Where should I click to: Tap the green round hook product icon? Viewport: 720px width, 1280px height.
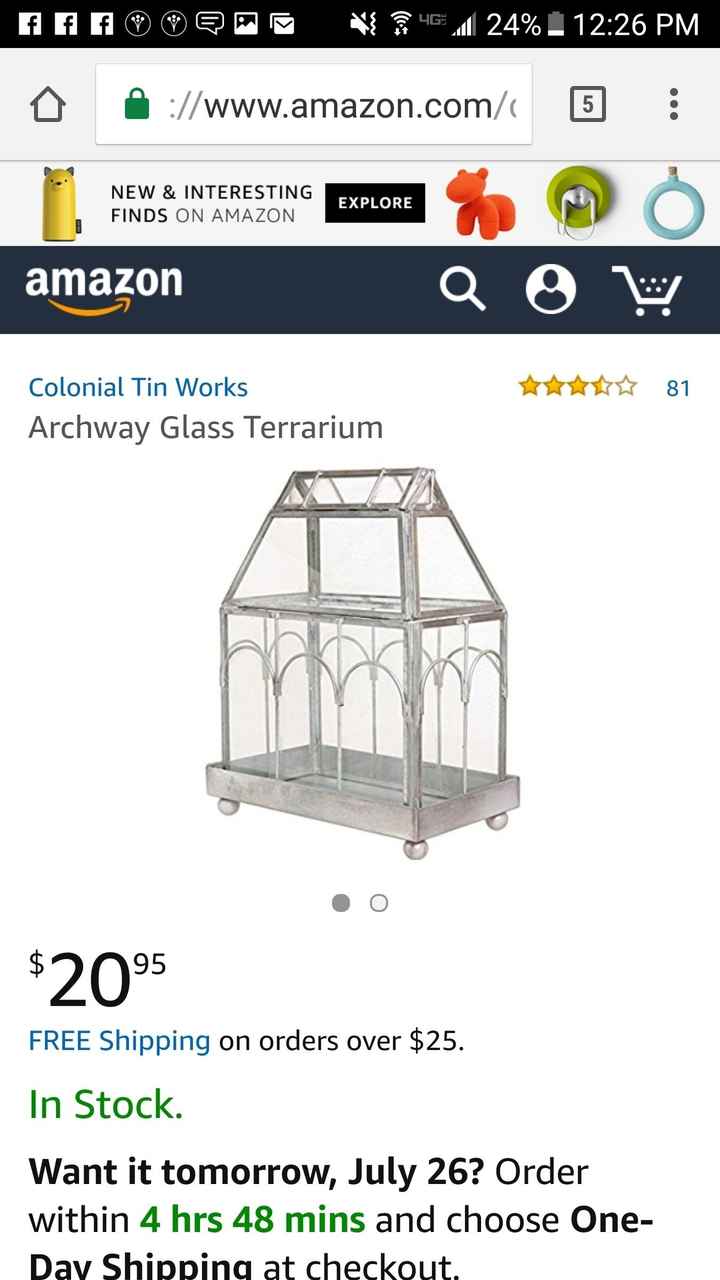pyautogui.click(x=578, y=202)
